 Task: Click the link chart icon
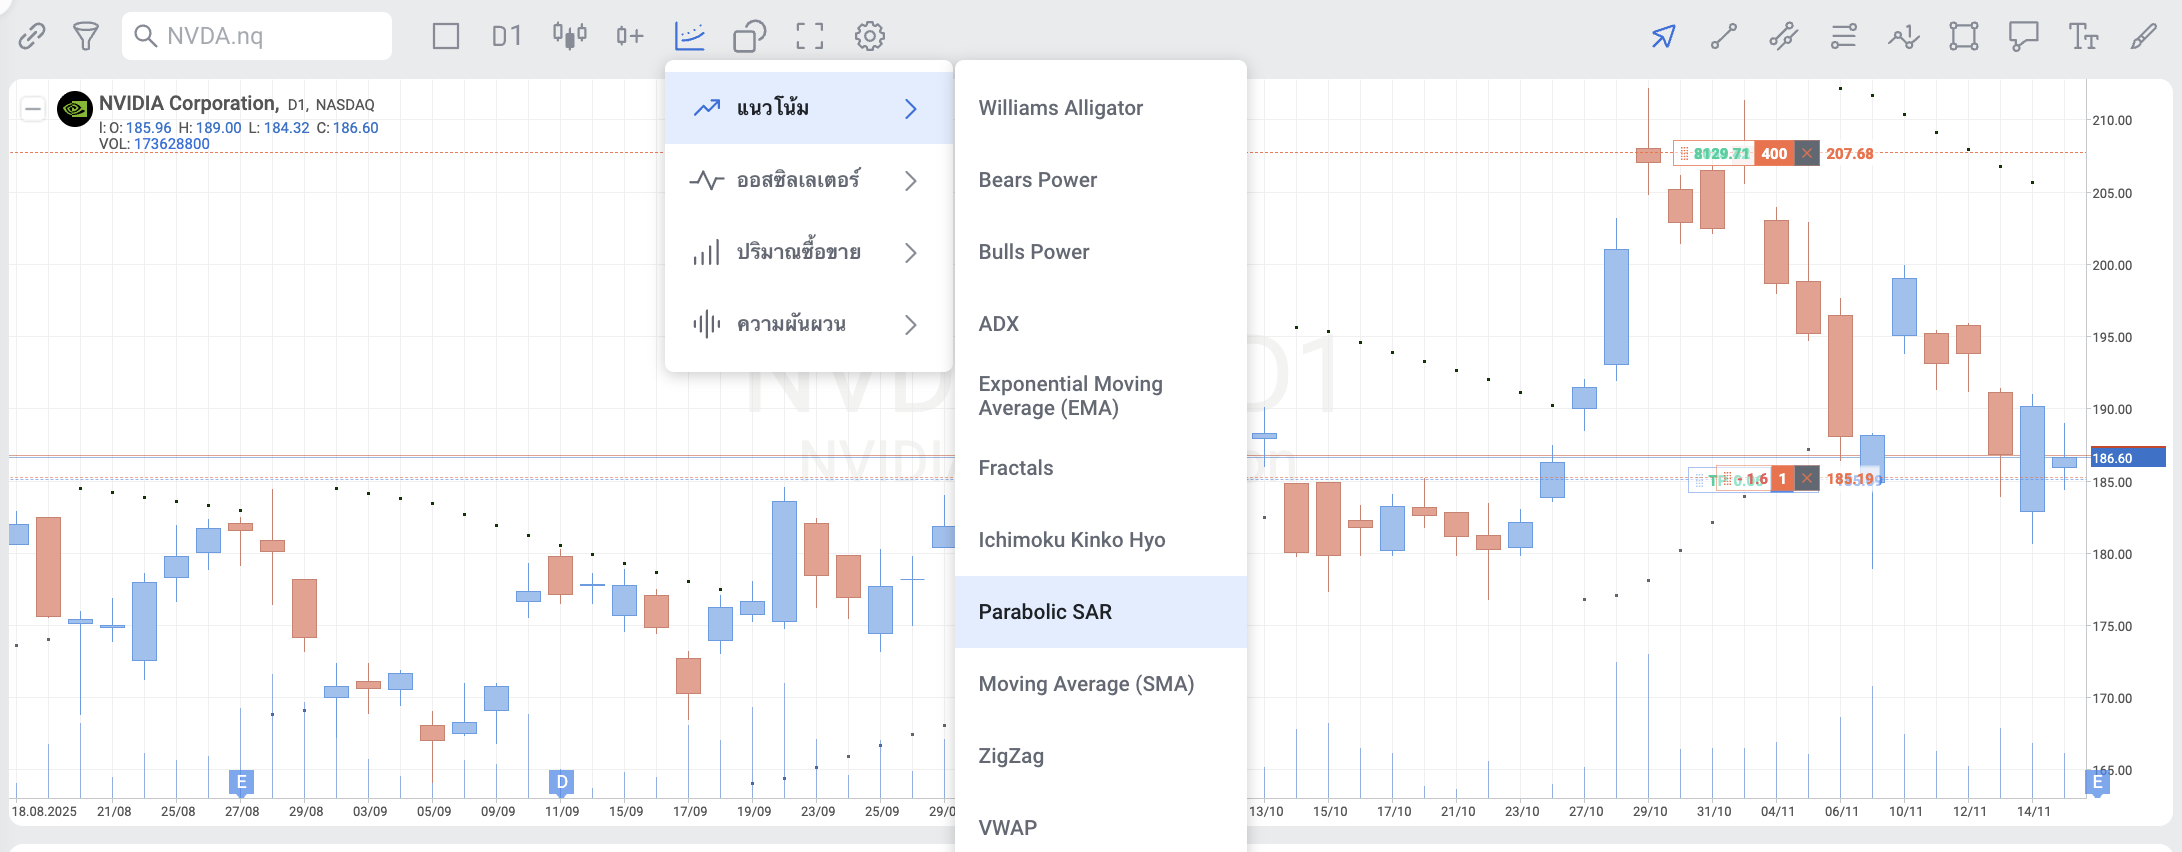point(32,37)
